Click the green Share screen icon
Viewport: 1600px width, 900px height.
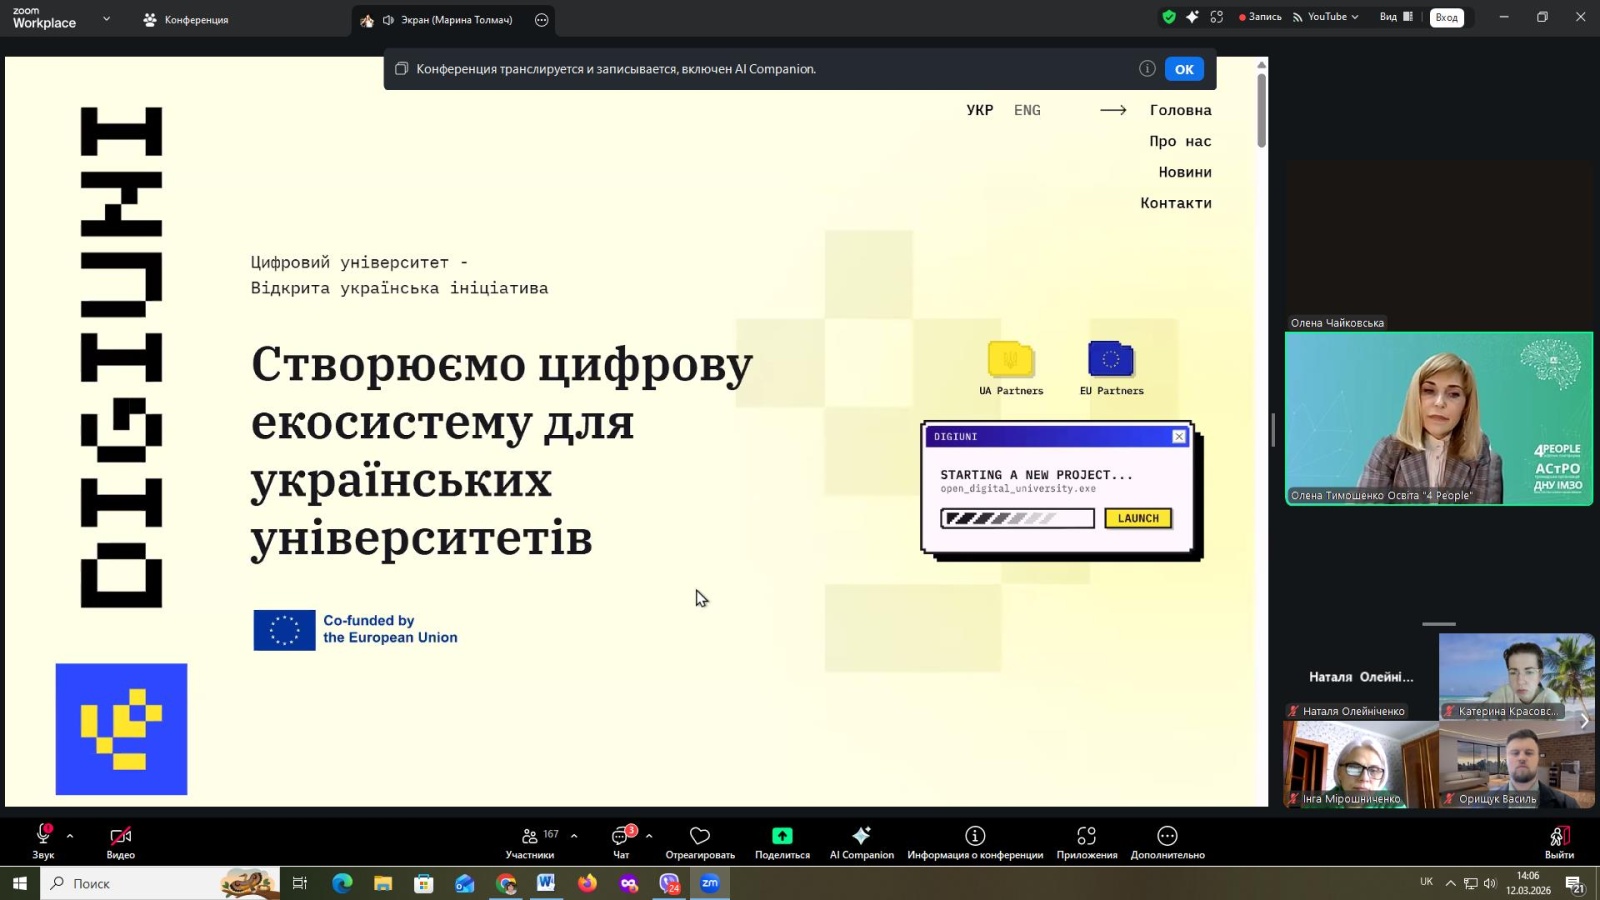click(782, 836)
